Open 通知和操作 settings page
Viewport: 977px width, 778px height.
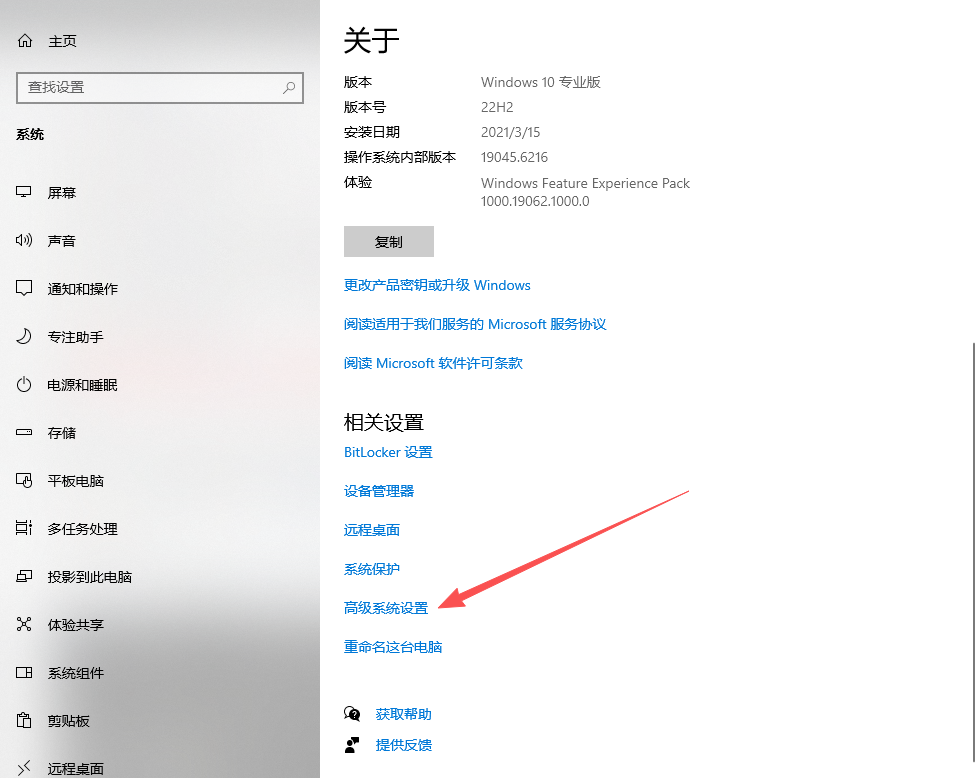(83, 288)
